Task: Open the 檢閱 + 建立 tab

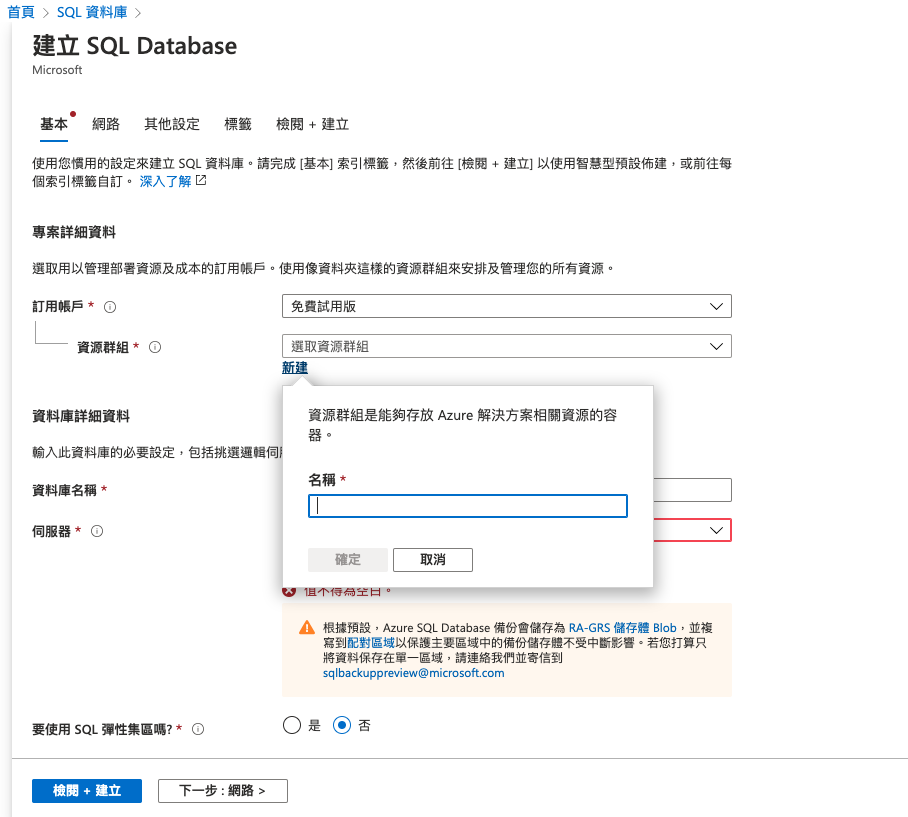Action: [312, 124]
